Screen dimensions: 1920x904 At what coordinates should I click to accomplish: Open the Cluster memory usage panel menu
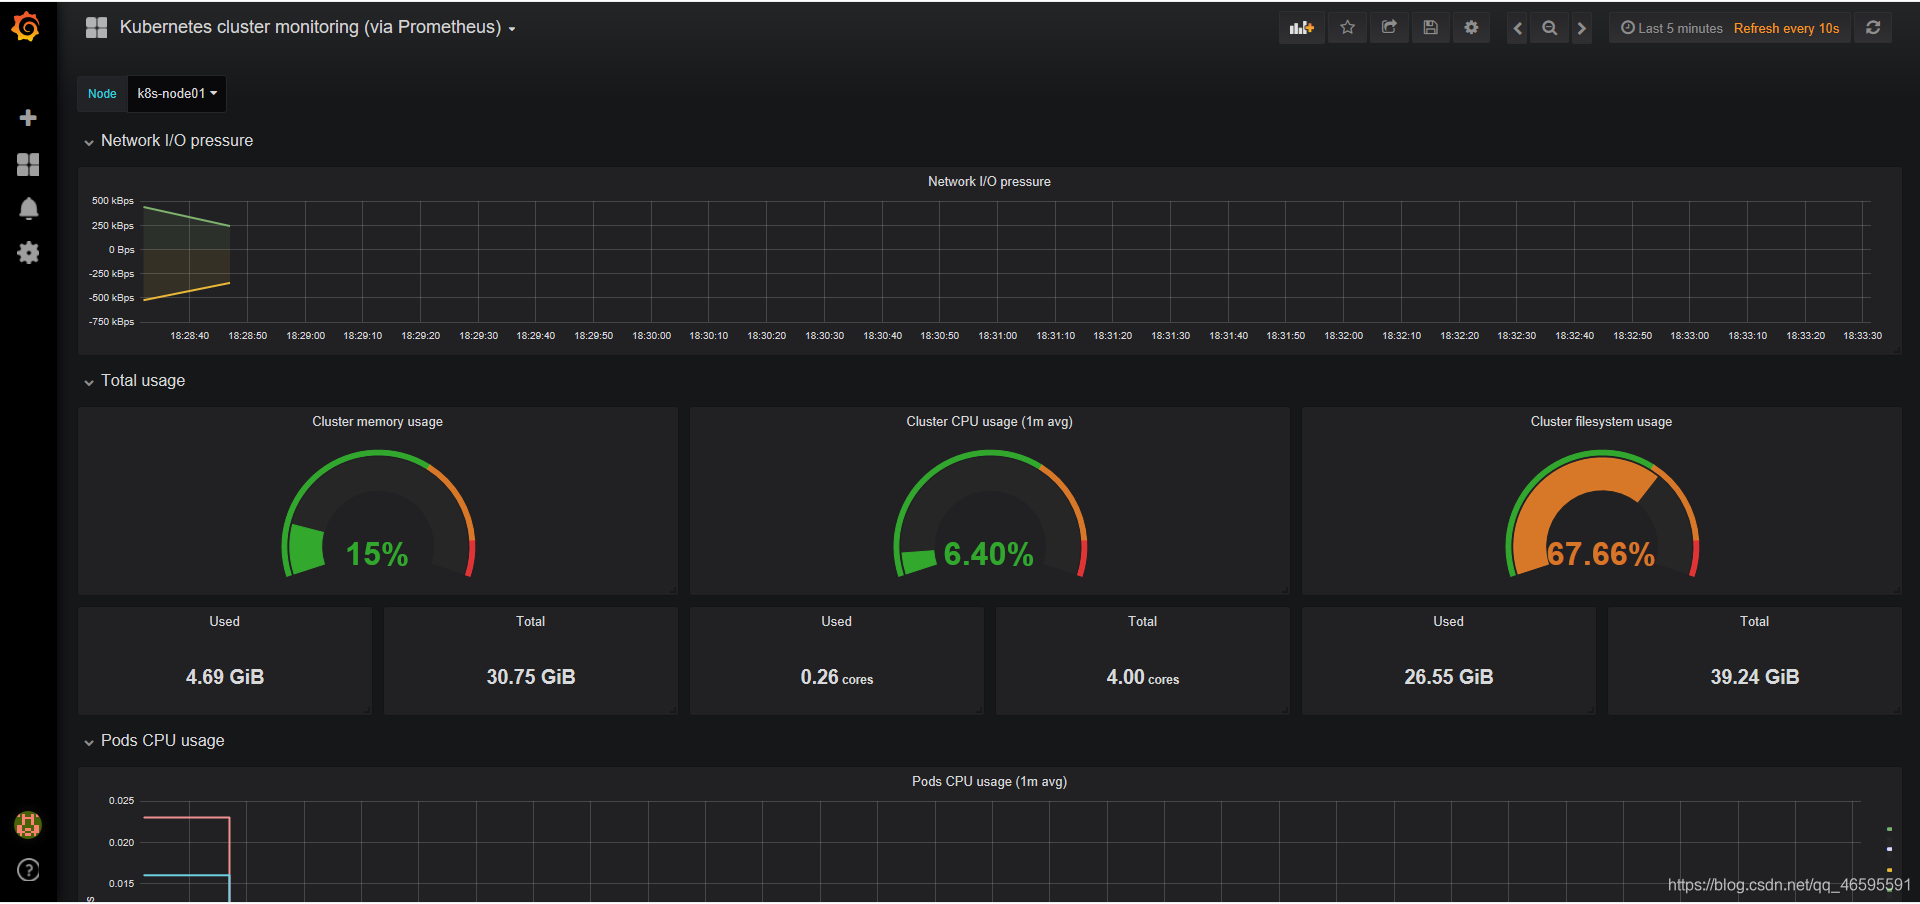pyautogui.click(x=377, y=422)
